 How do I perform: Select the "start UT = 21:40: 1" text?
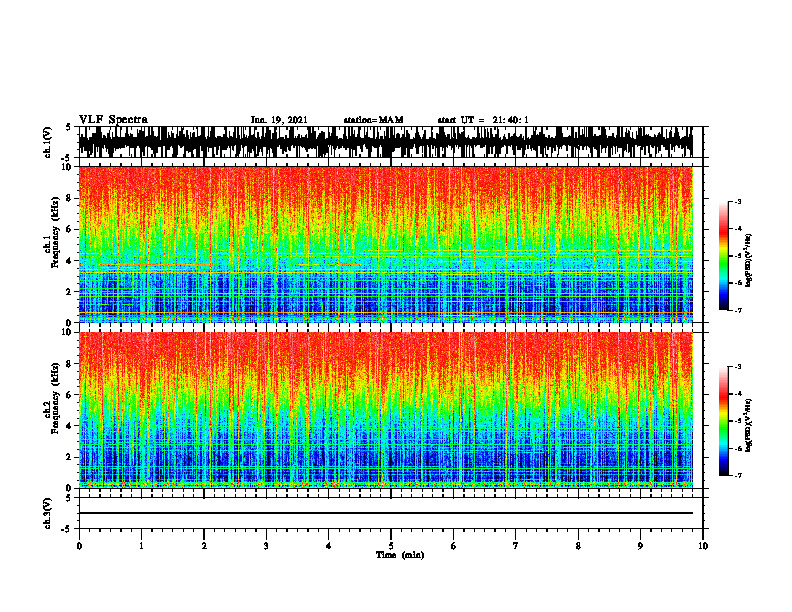point(483,120)
